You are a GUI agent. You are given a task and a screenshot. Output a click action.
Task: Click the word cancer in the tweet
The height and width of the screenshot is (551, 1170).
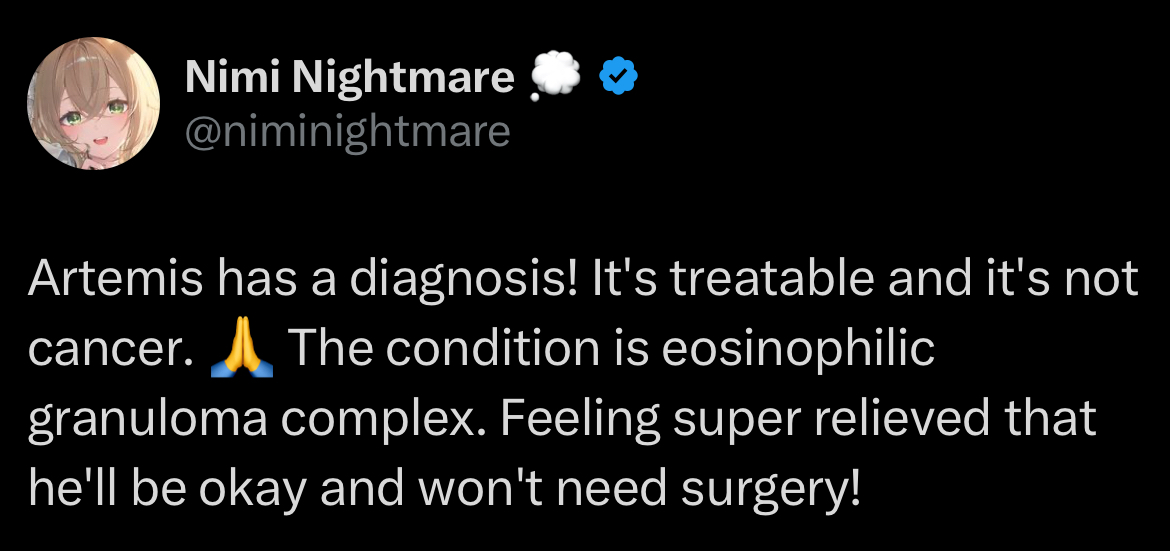[105, 350]
